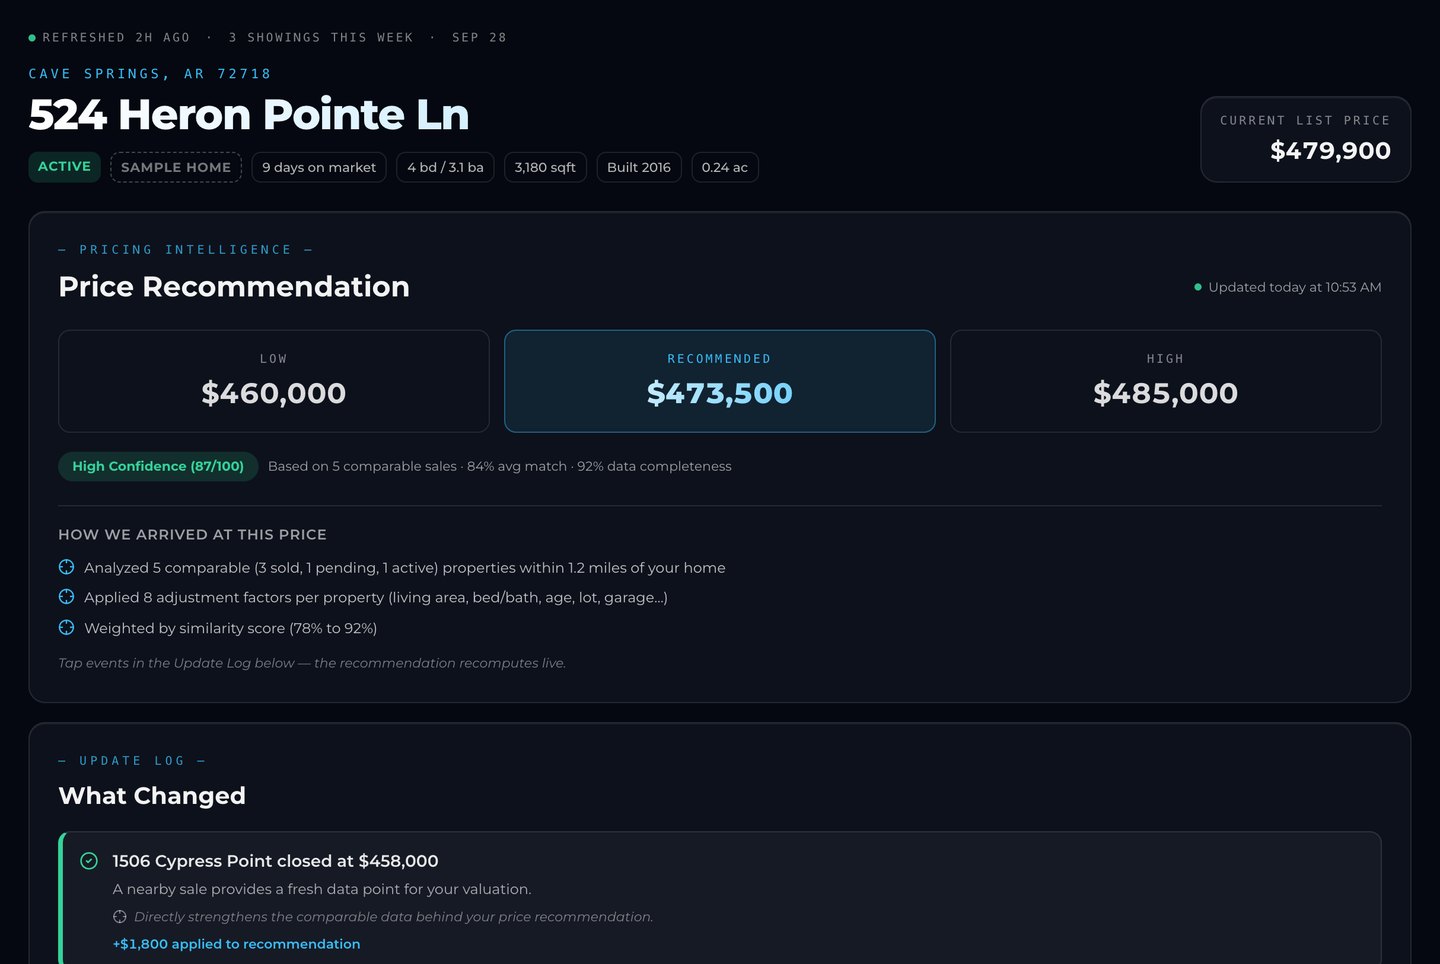Click '3 SHOWINGS THIS WEEK' header text
The image size is (1440, 964).
[321, 38]
